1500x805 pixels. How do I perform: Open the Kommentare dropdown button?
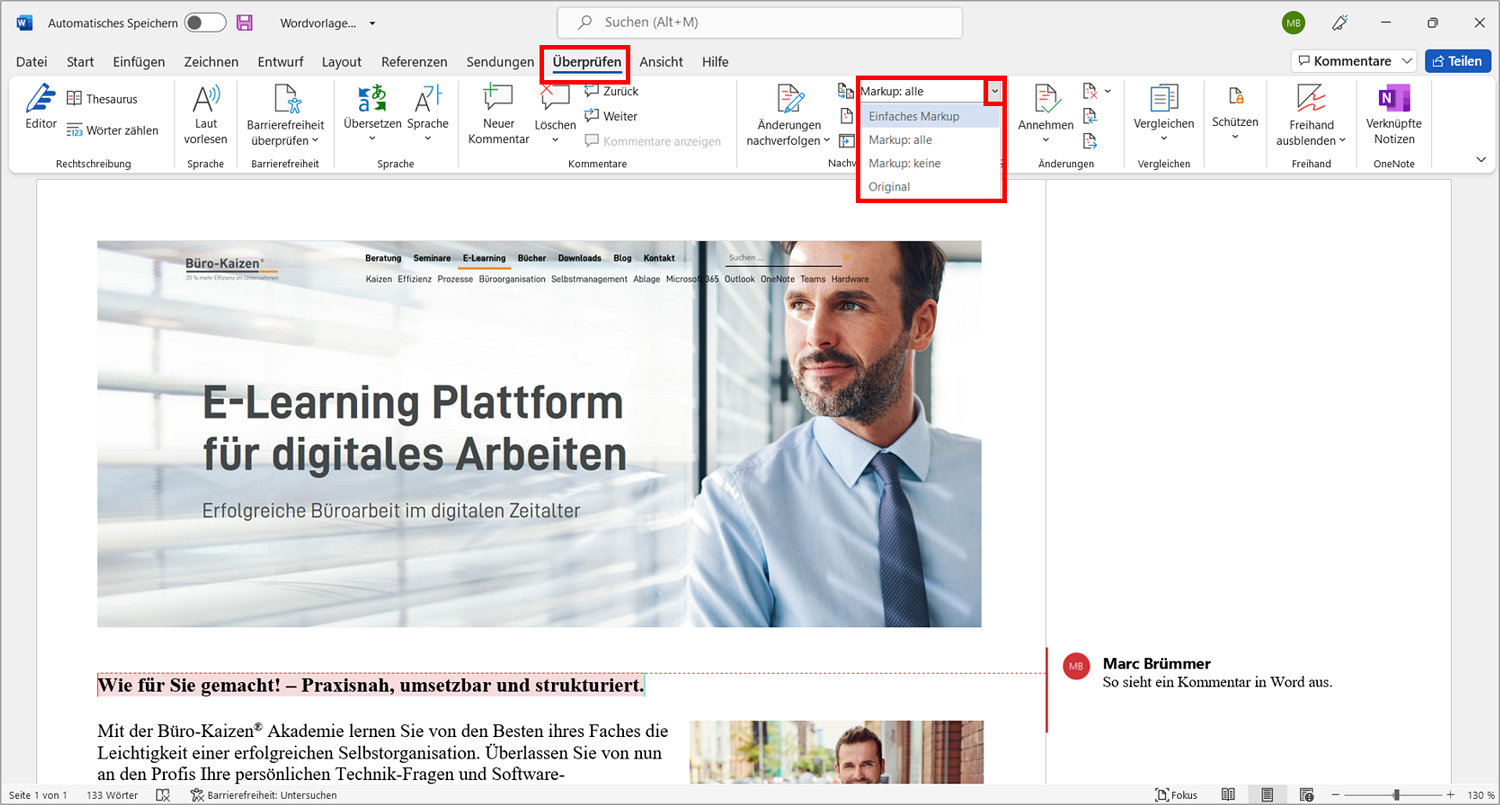(x=1354, y=61)
